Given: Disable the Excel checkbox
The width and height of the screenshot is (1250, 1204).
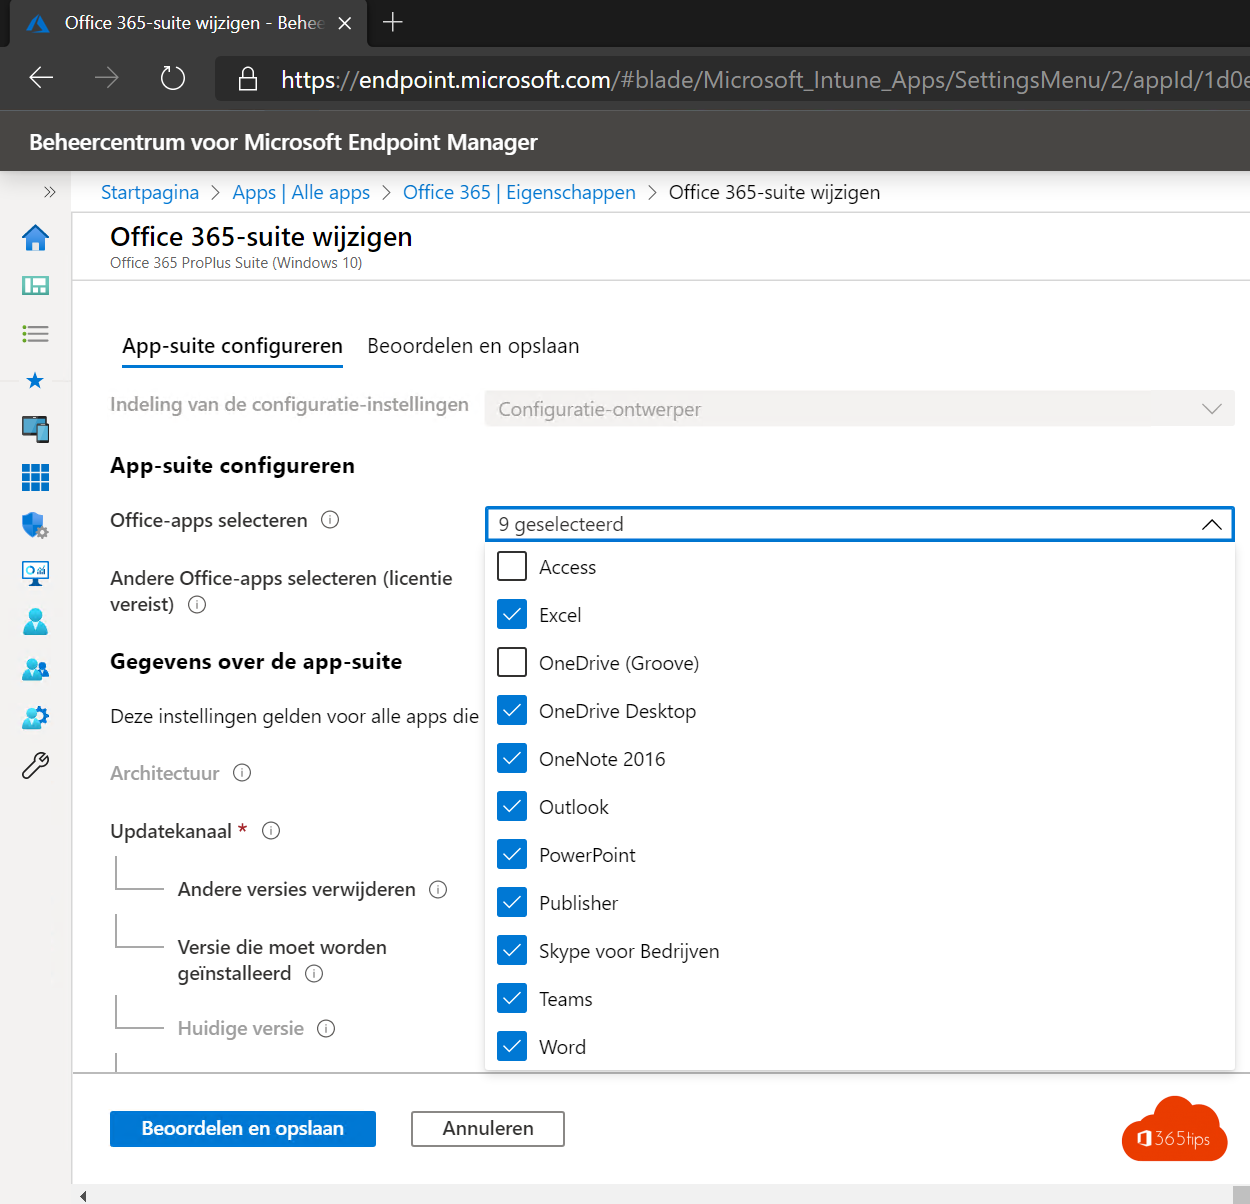Looking at the screenshot, I should [x=511, y=613].
